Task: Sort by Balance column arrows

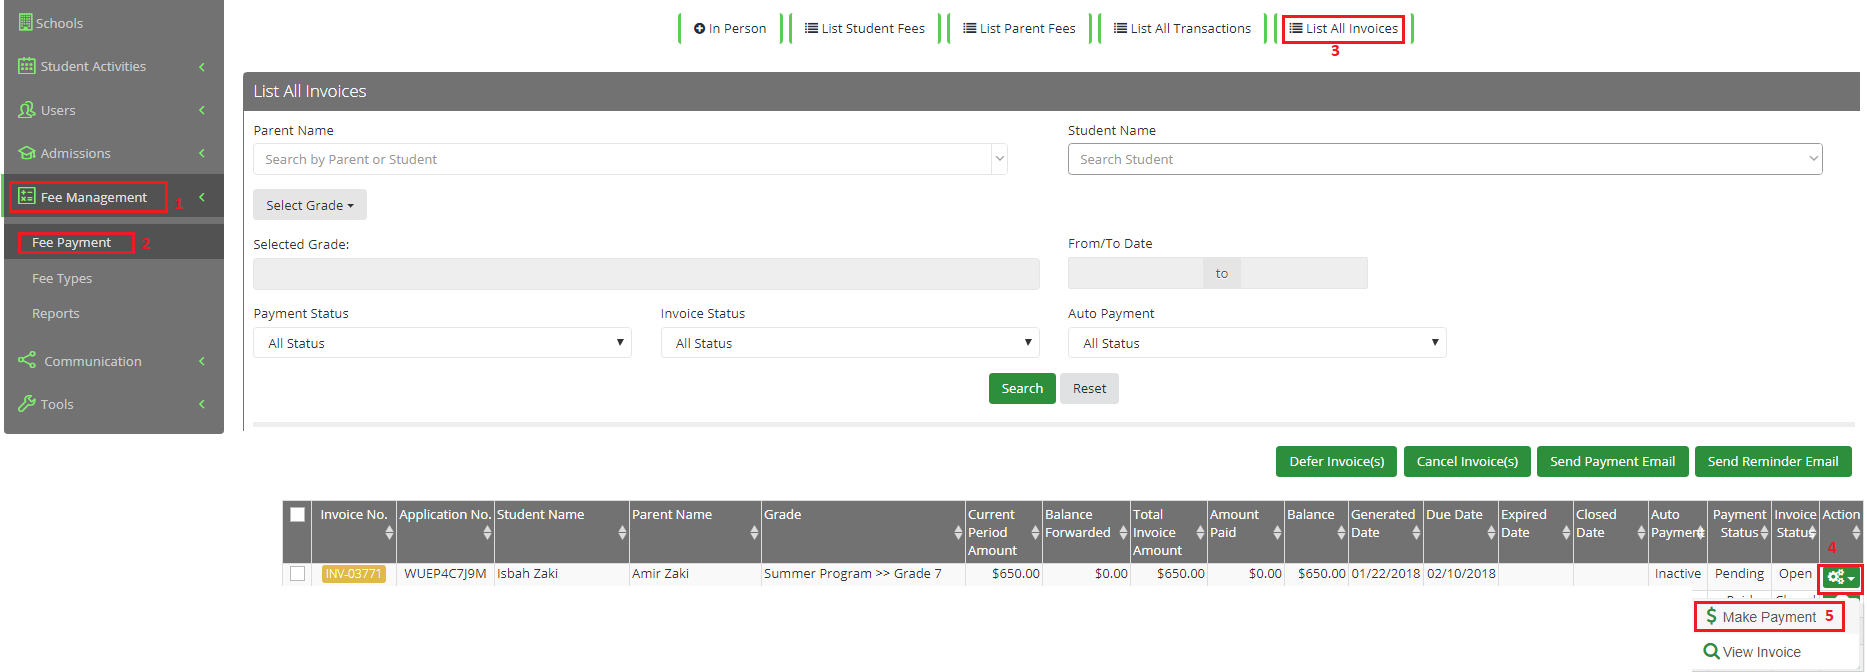Action: (x=1341, y=533)
